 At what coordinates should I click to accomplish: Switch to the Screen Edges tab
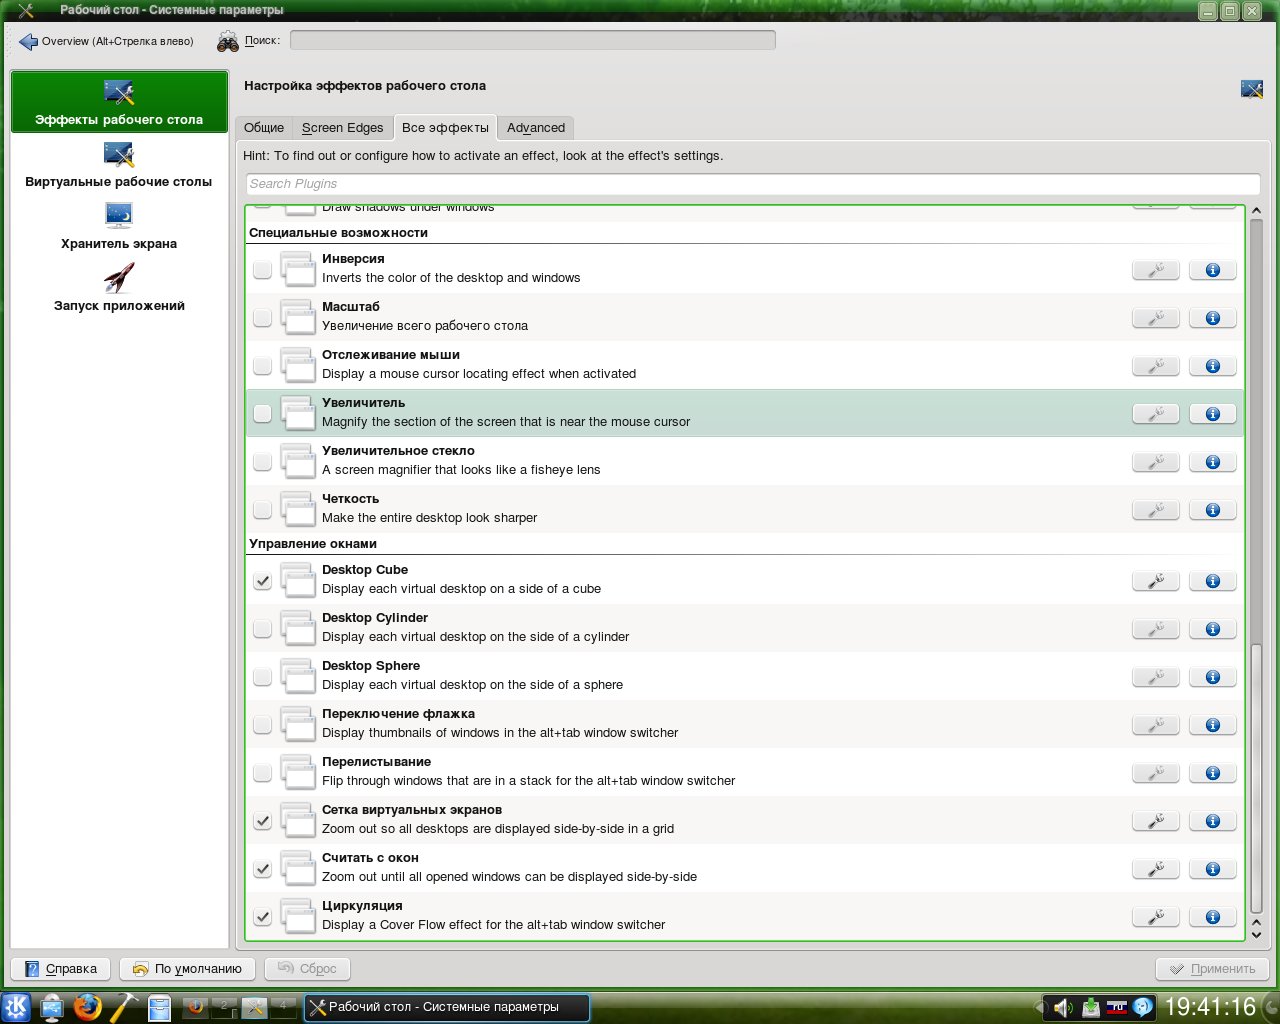click(x=343, y=128)
